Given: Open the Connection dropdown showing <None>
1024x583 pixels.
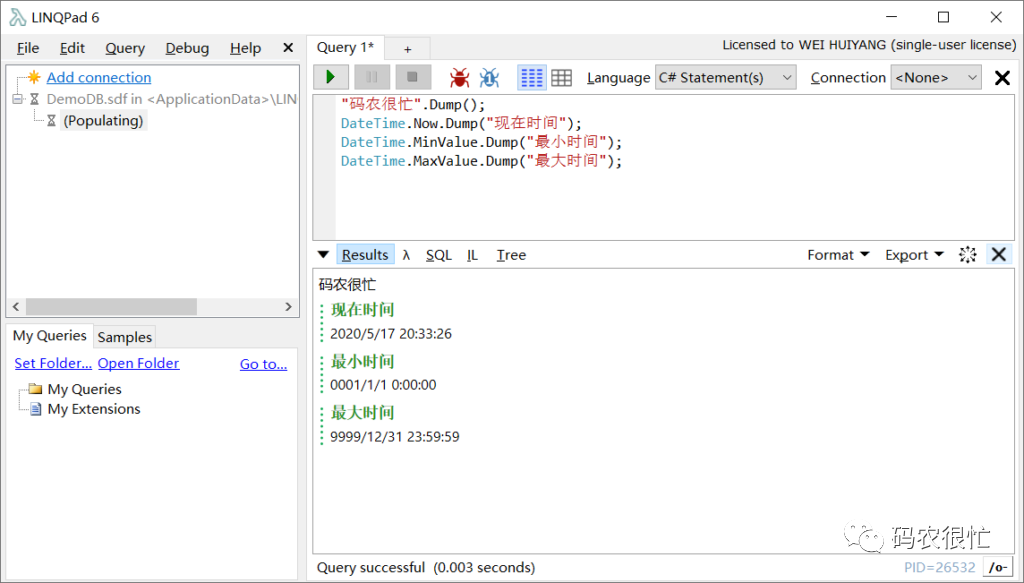Looking at the screenshot, I should click(936, 78).
